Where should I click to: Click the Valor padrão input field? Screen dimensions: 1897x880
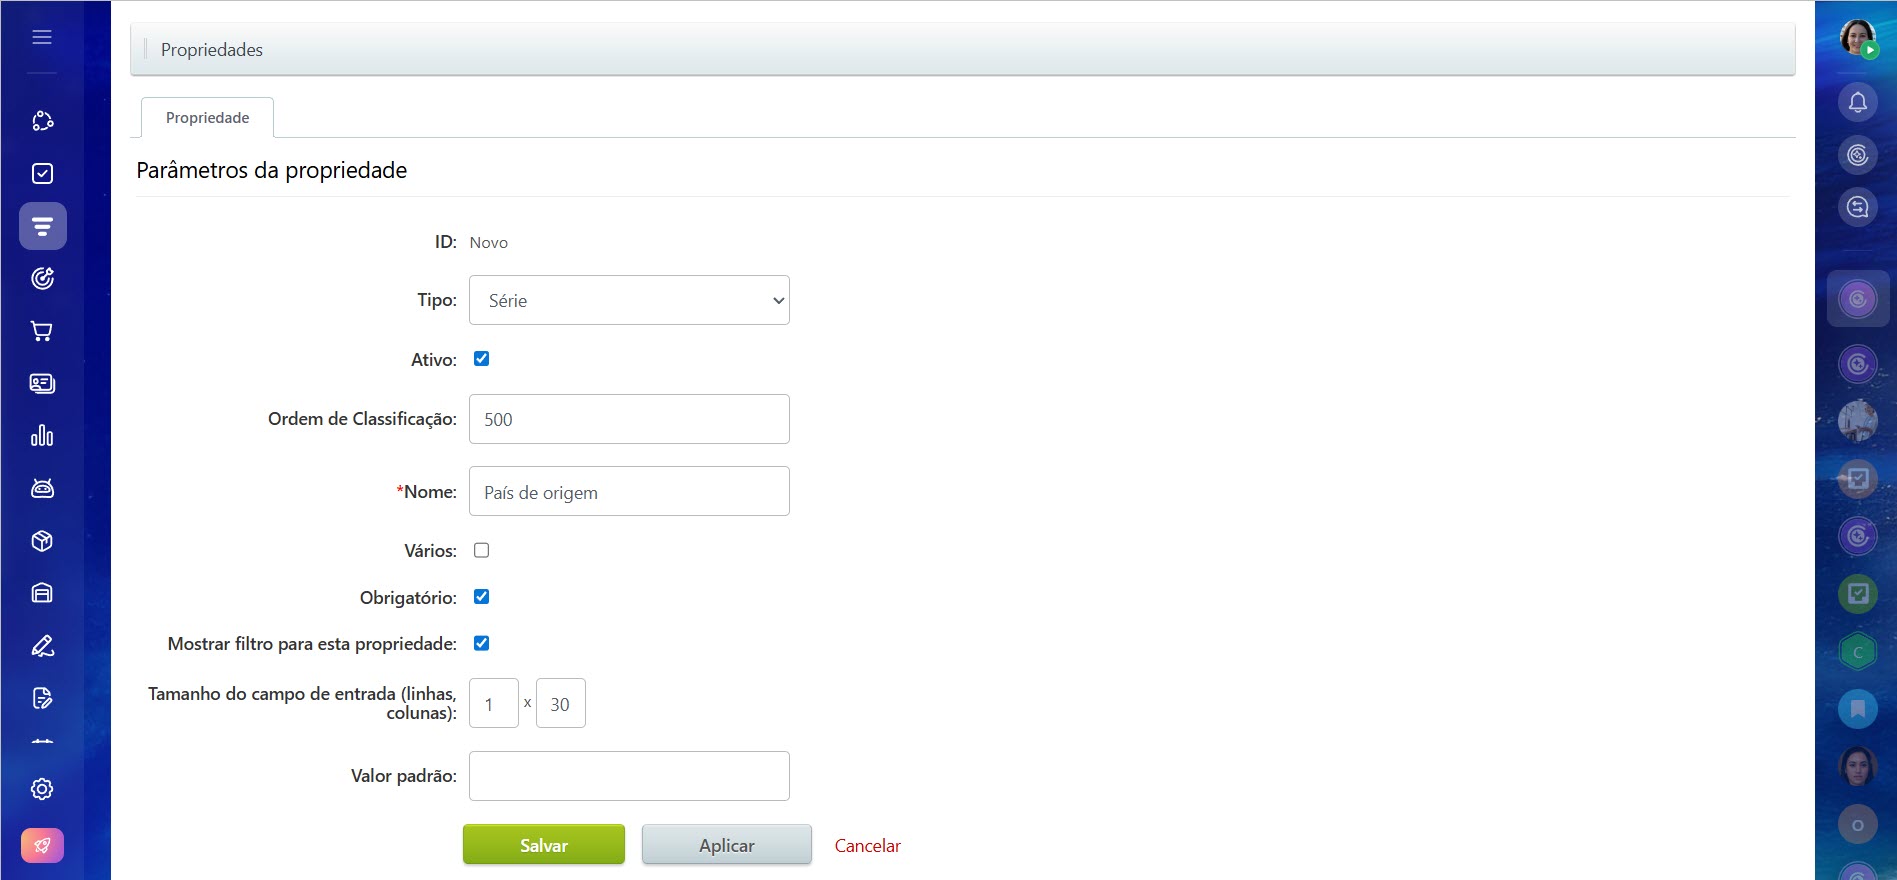629,776
